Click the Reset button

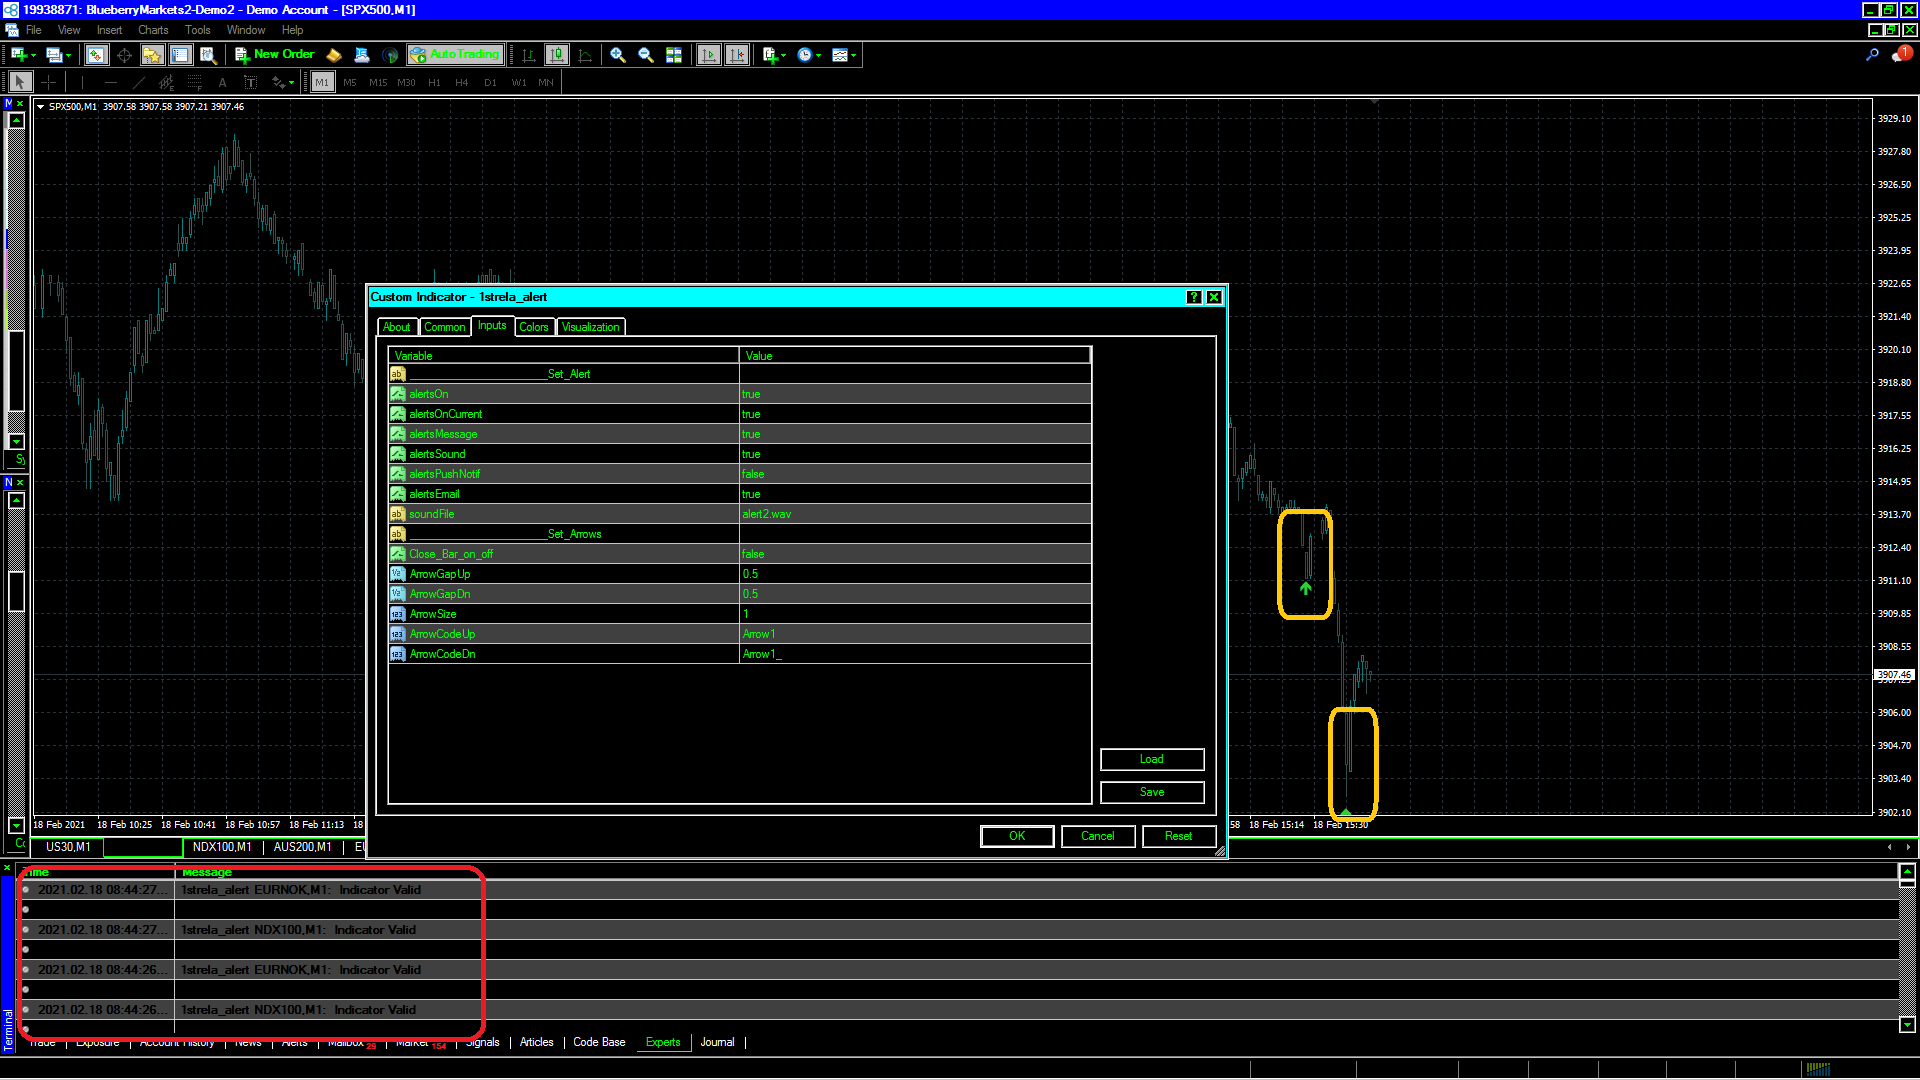(1178, 836)
